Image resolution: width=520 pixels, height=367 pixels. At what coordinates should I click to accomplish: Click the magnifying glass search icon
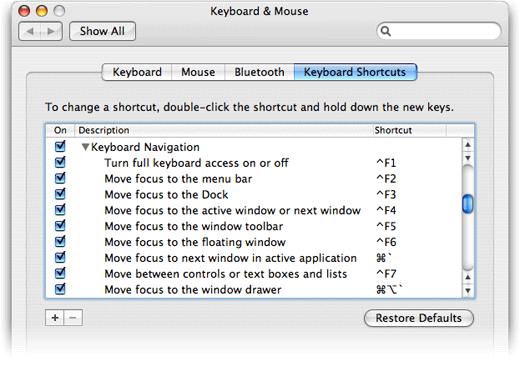coord(386,31)
